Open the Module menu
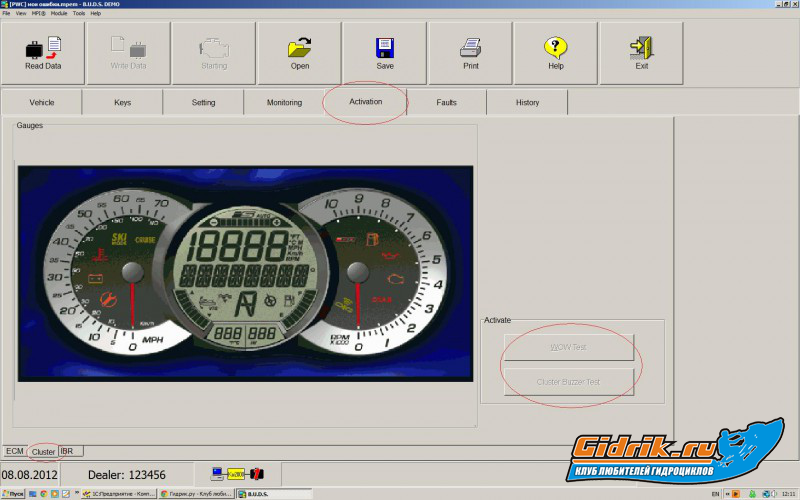Screen dimensions: 800x500 coord(58,13)
